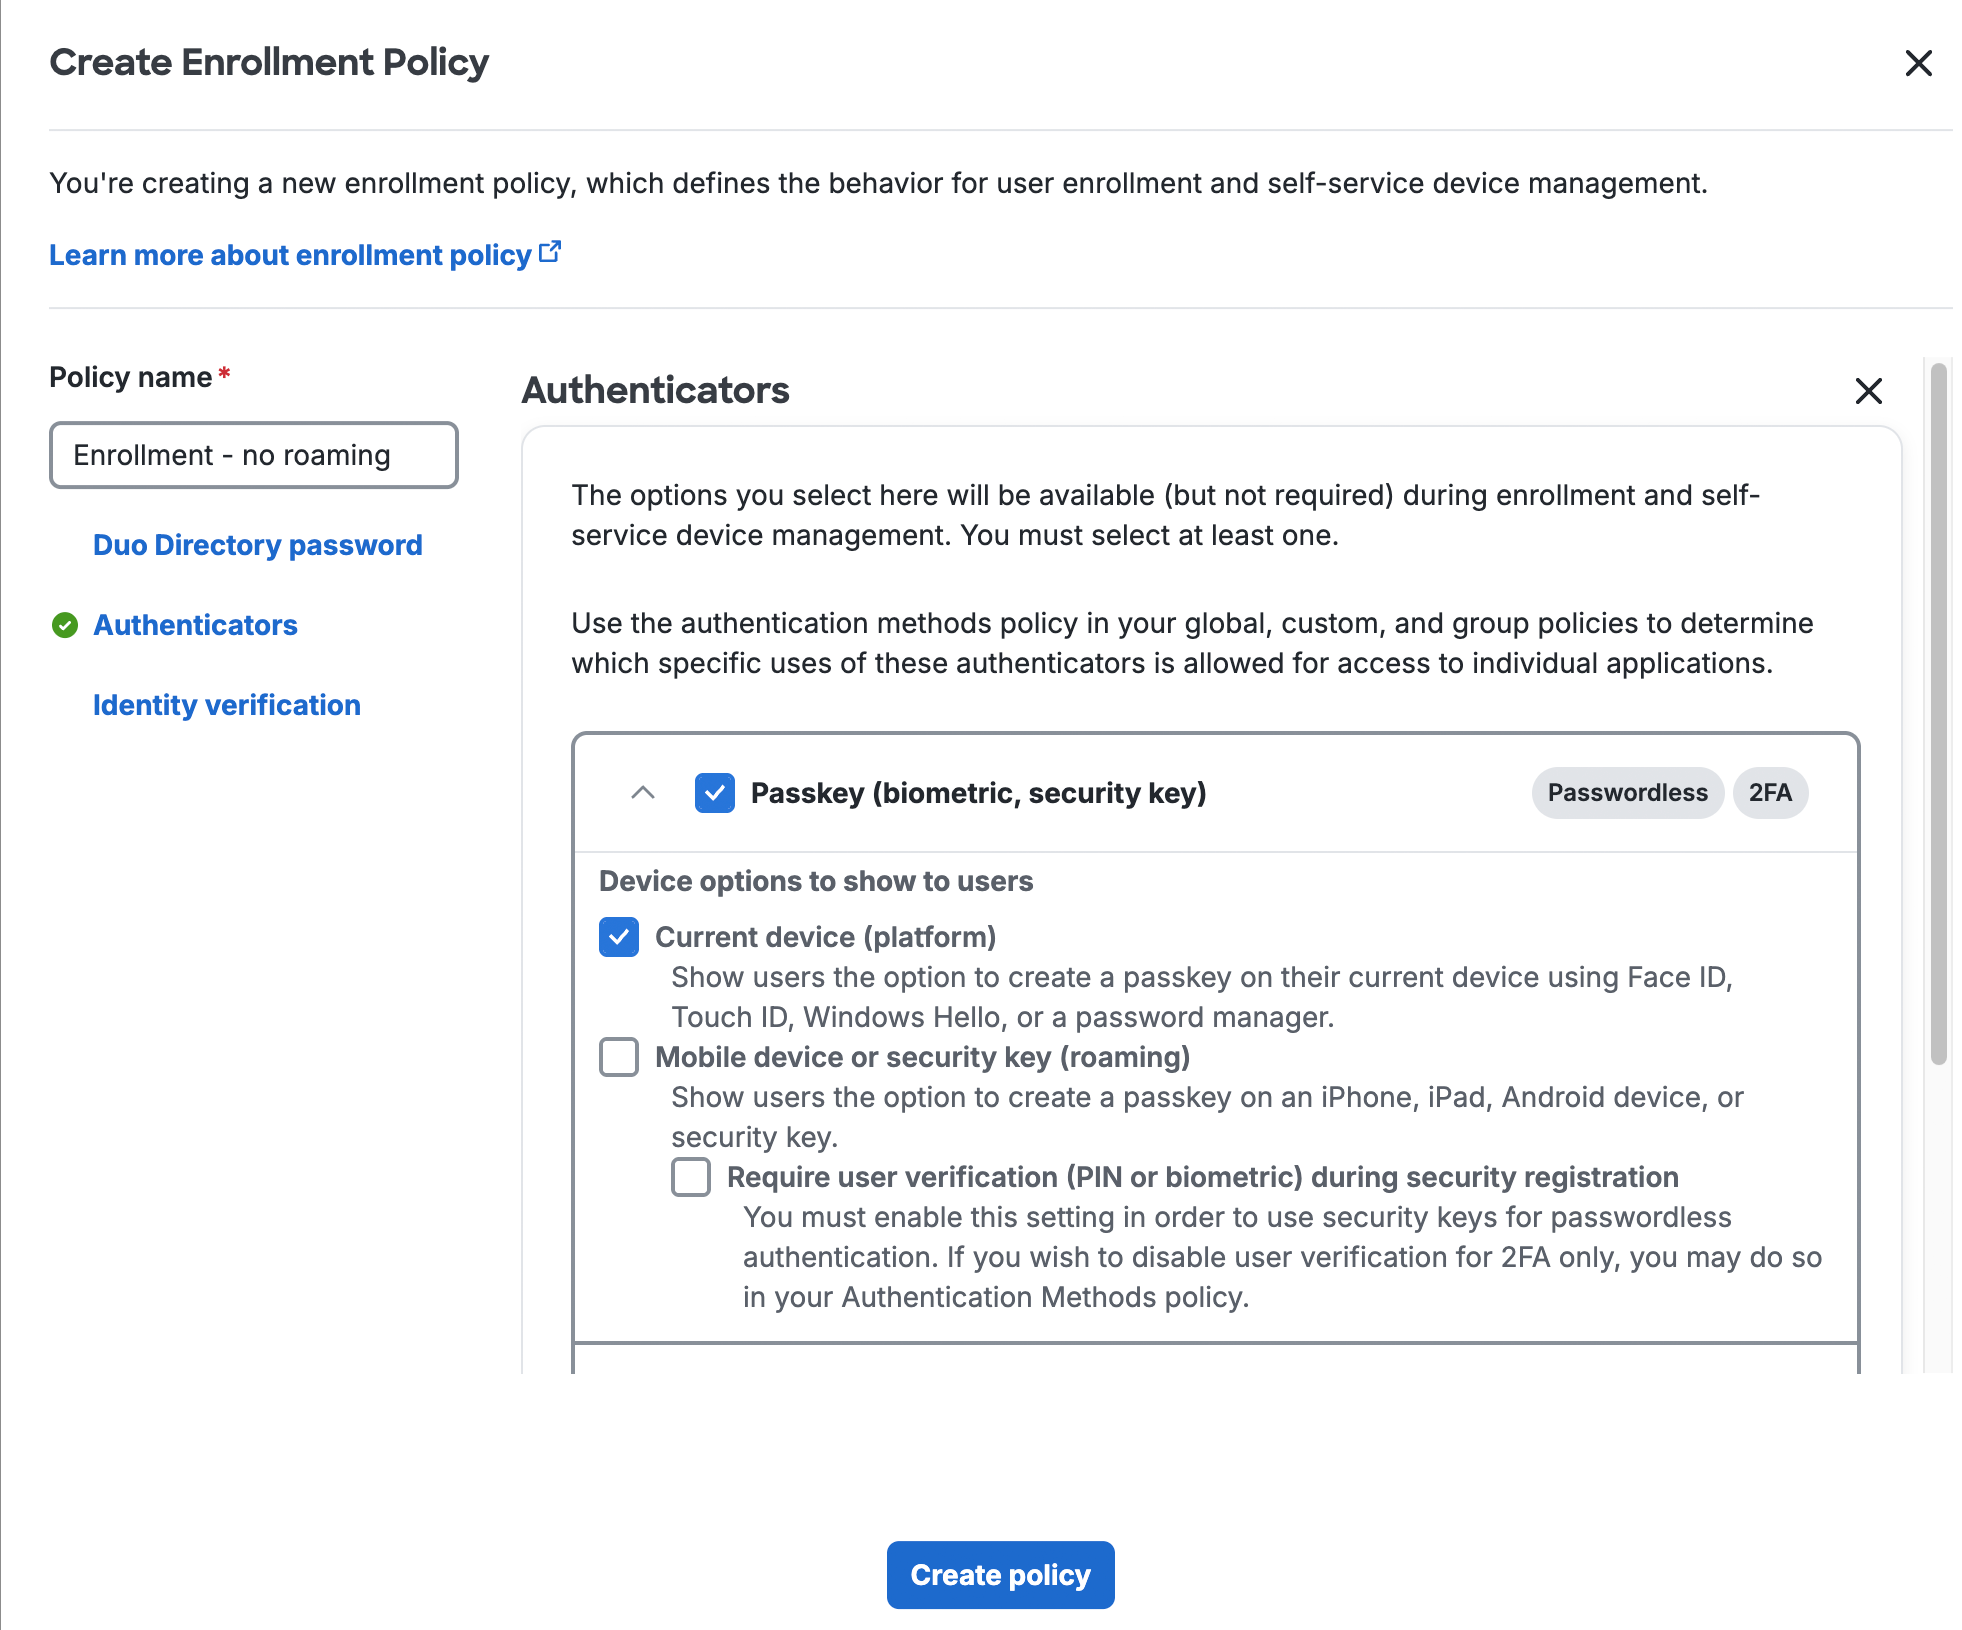Close the Create Enrollment Policy dialog
Viewport: 1962px width, 1630px height.
pos(1919,63)
